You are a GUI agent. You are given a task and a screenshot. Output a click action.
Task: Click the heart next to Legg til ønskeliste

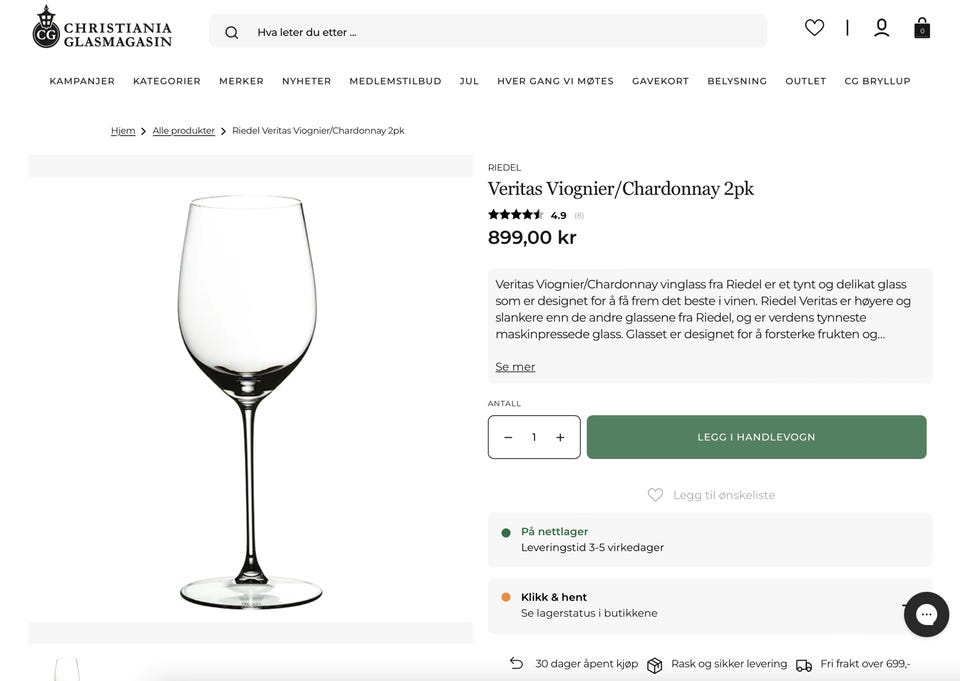(655, 495)
